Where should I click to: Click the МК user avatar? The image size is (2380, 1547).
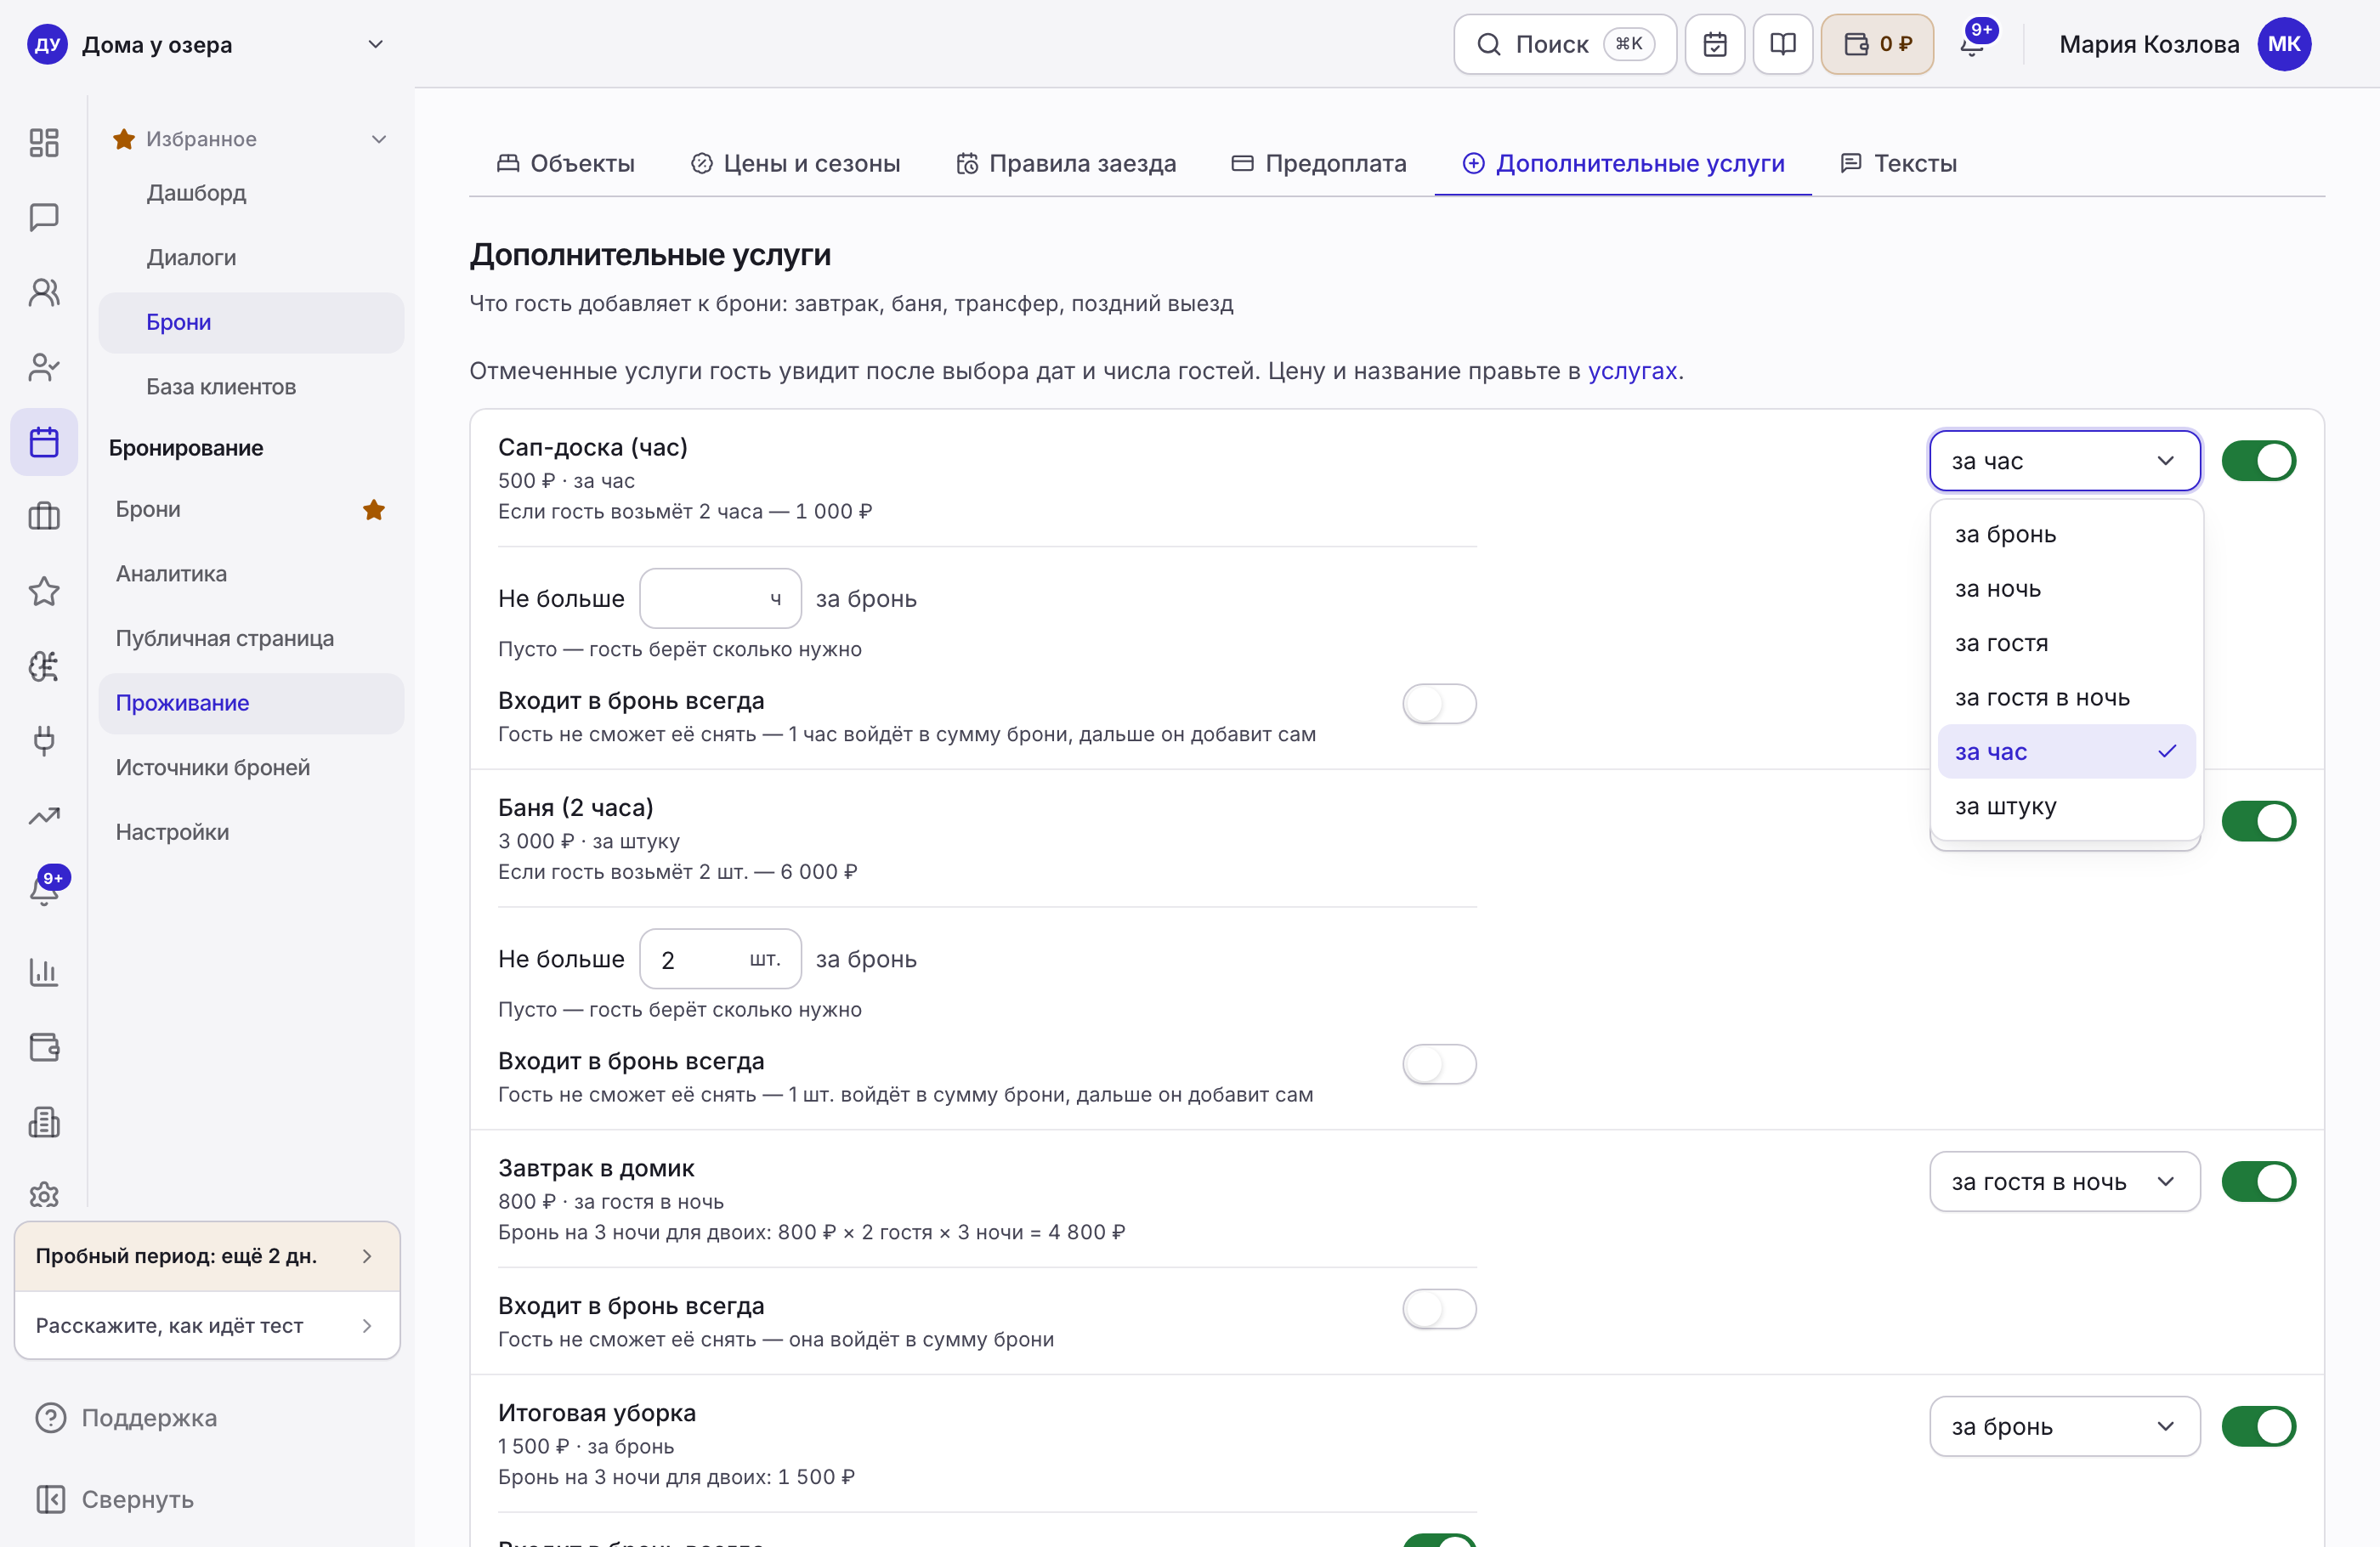[x=2284, y=44]
